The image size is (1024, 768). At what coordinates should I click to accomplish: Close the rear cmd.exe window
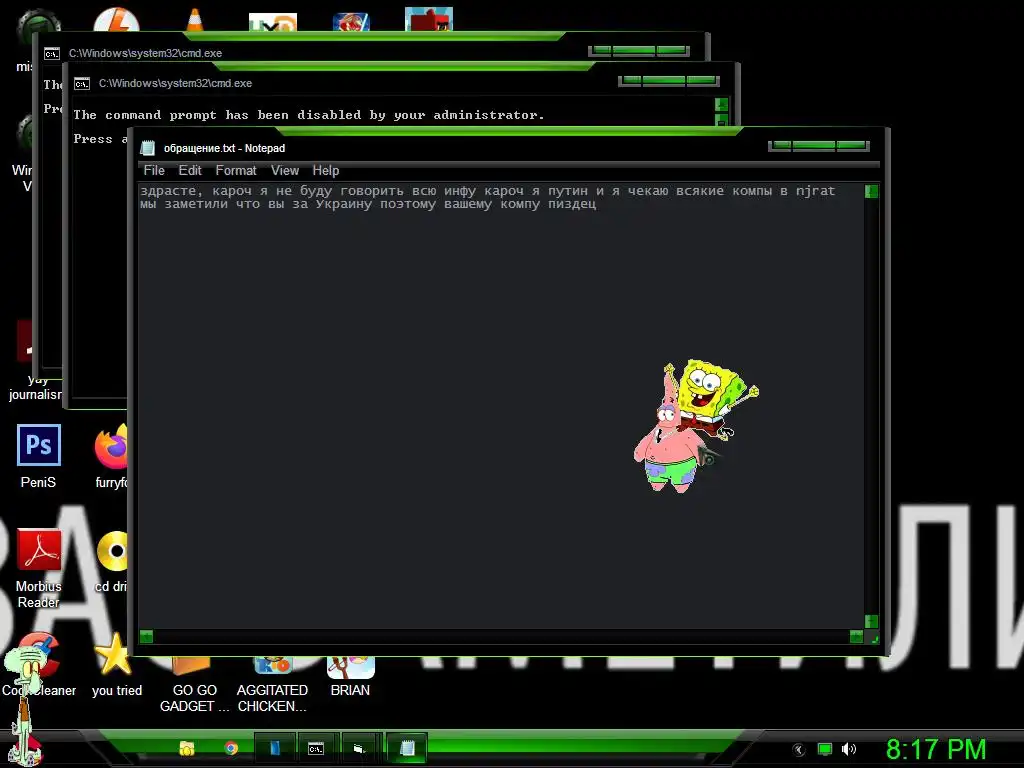click(672, 50)
